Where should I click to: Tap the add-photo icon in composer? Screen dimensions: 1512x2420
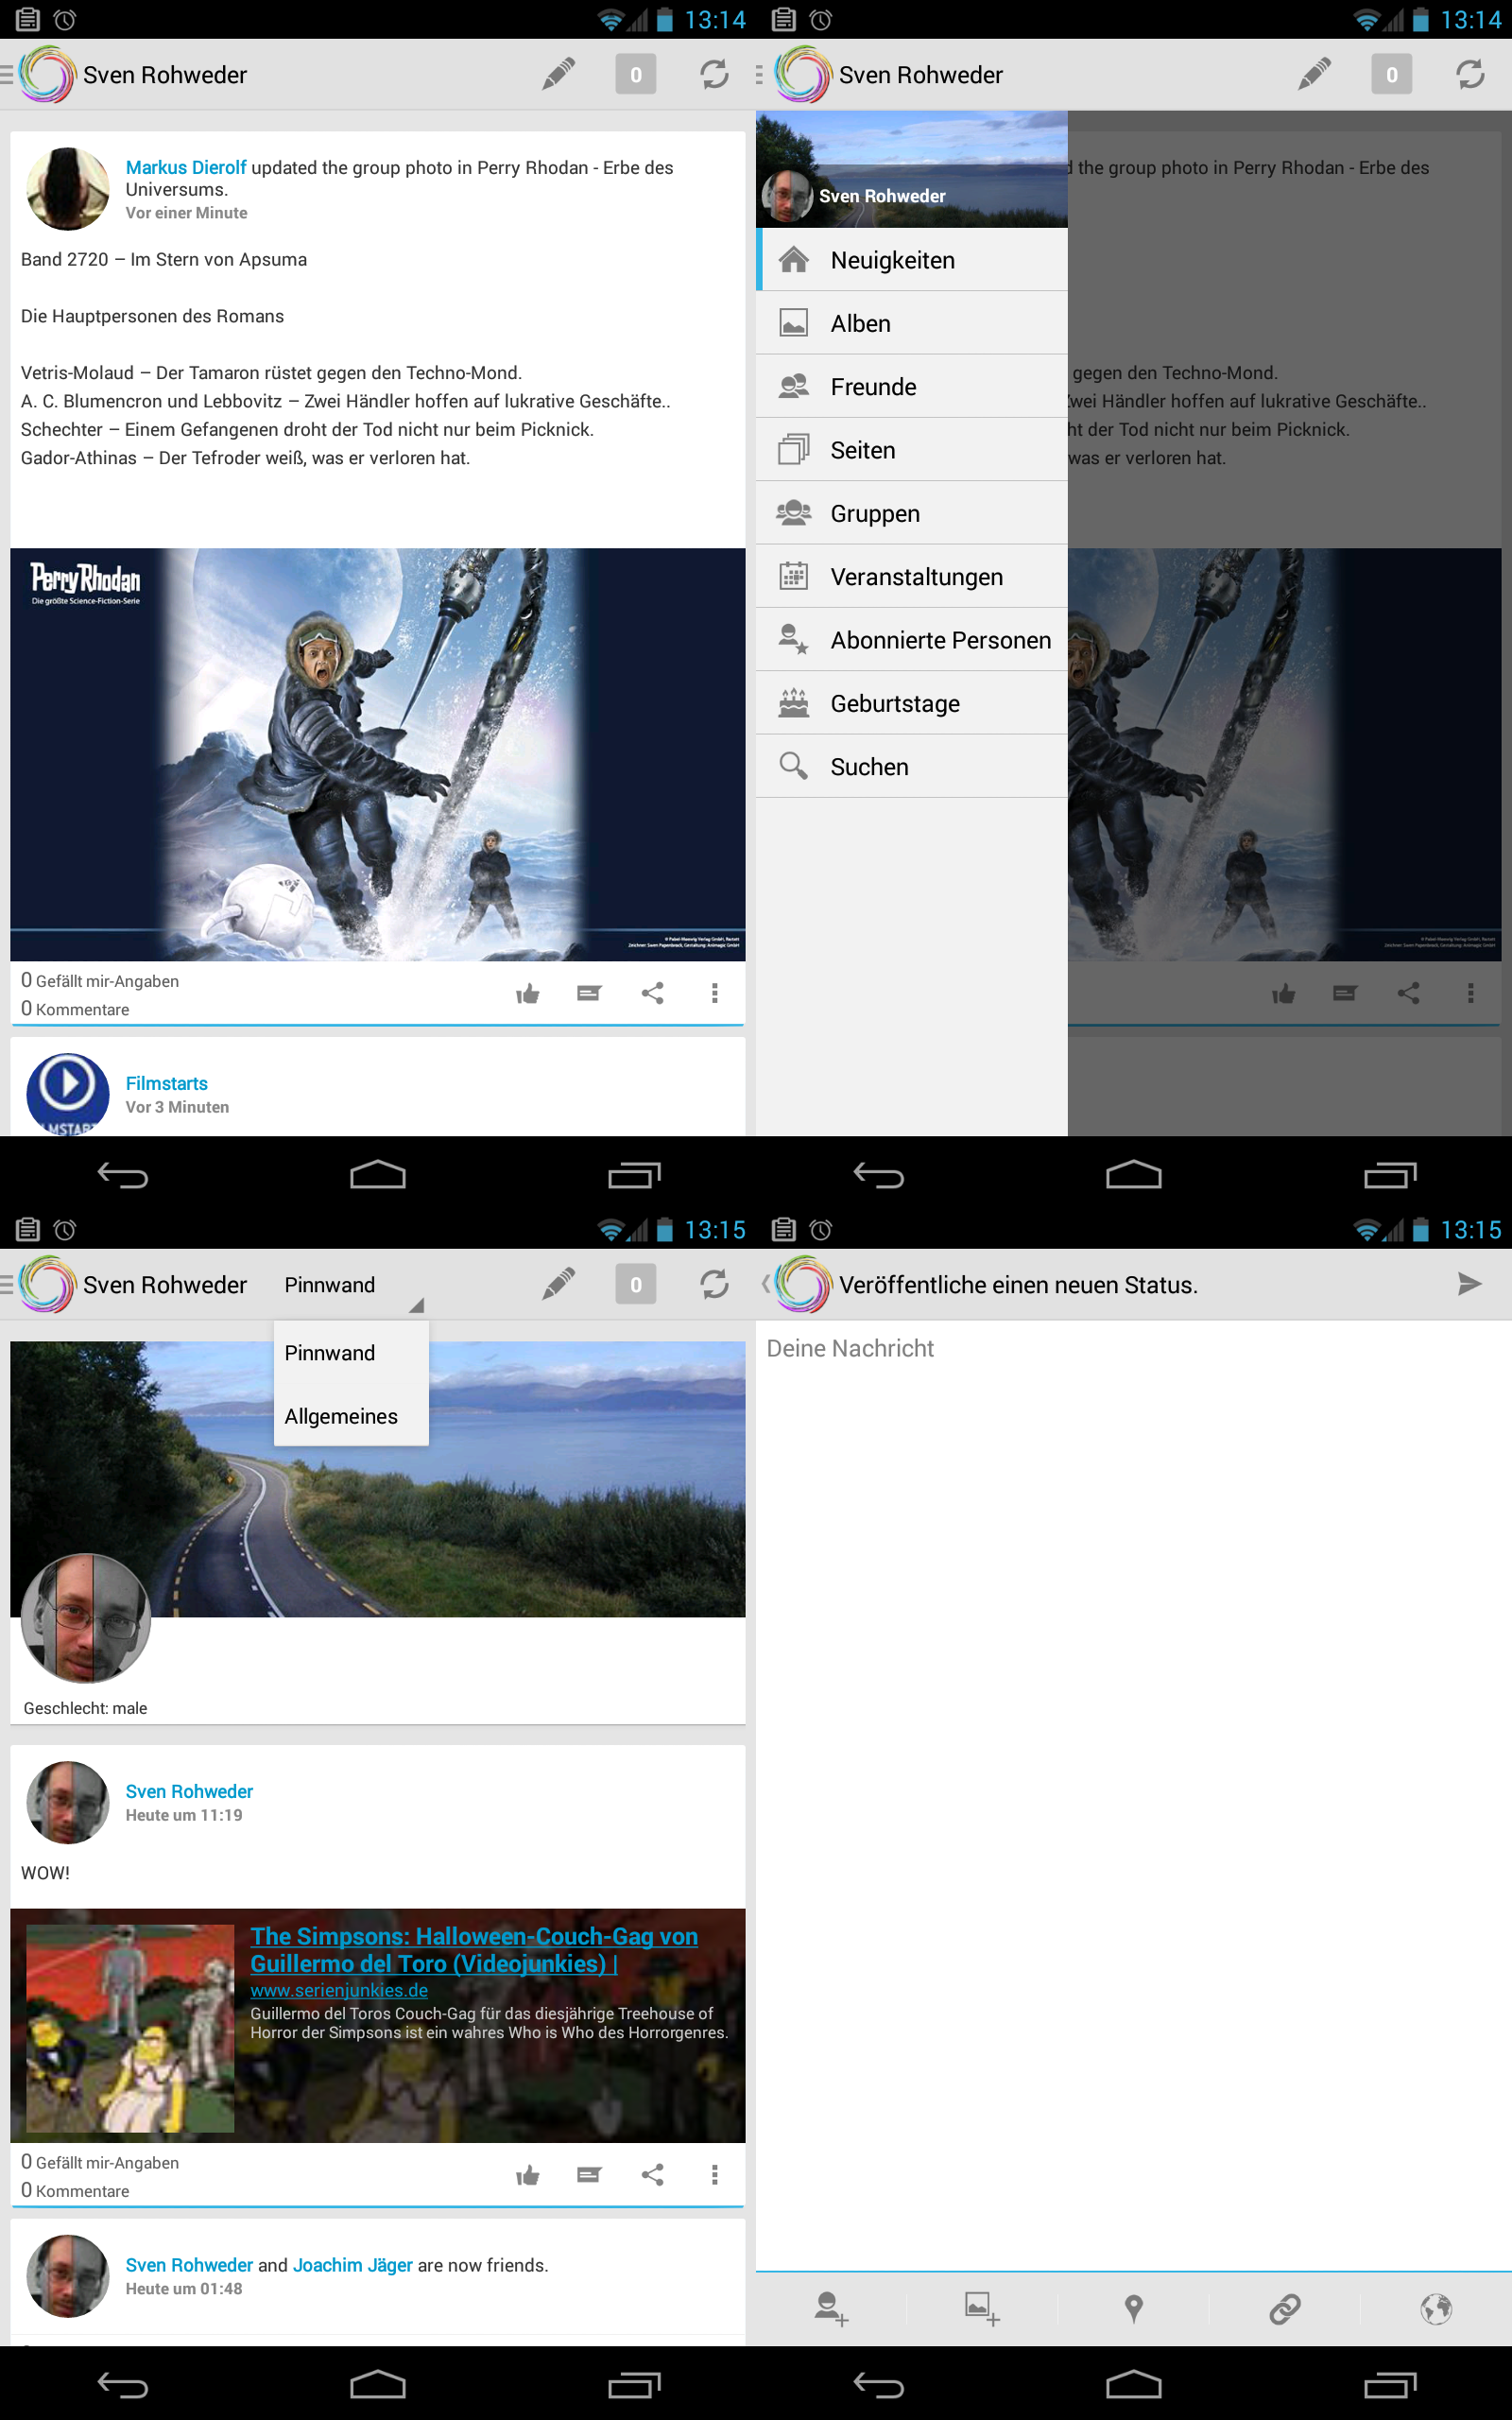click(x=982, y=2309)
